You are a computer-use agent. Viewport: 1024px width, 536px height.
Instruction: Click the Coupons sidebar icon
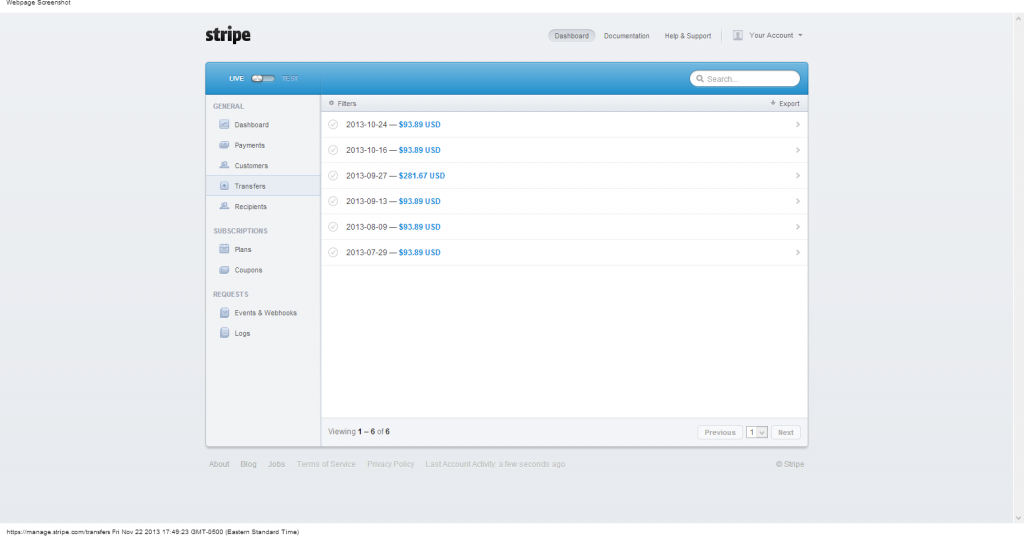tap(224, 270)
